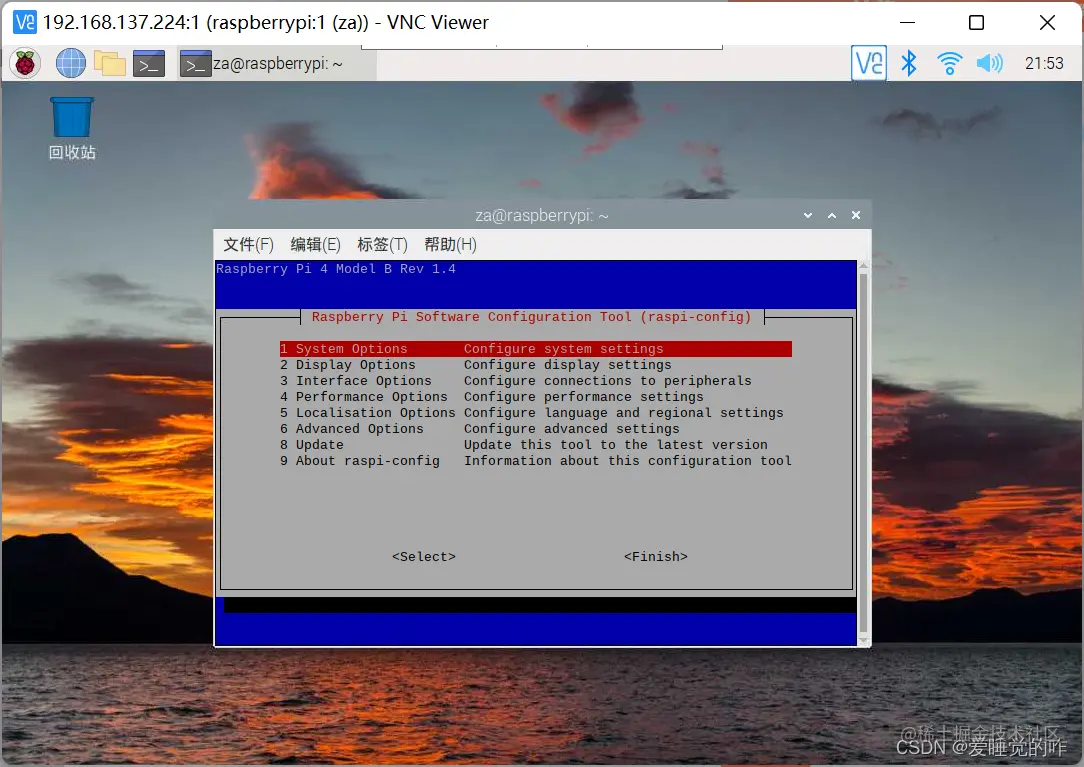Click 'Raspberry Pi 4 Model B Rev 1.4' text
Image resolution: width=1084 pixels, height=767 pixels.
pos(336,268)
